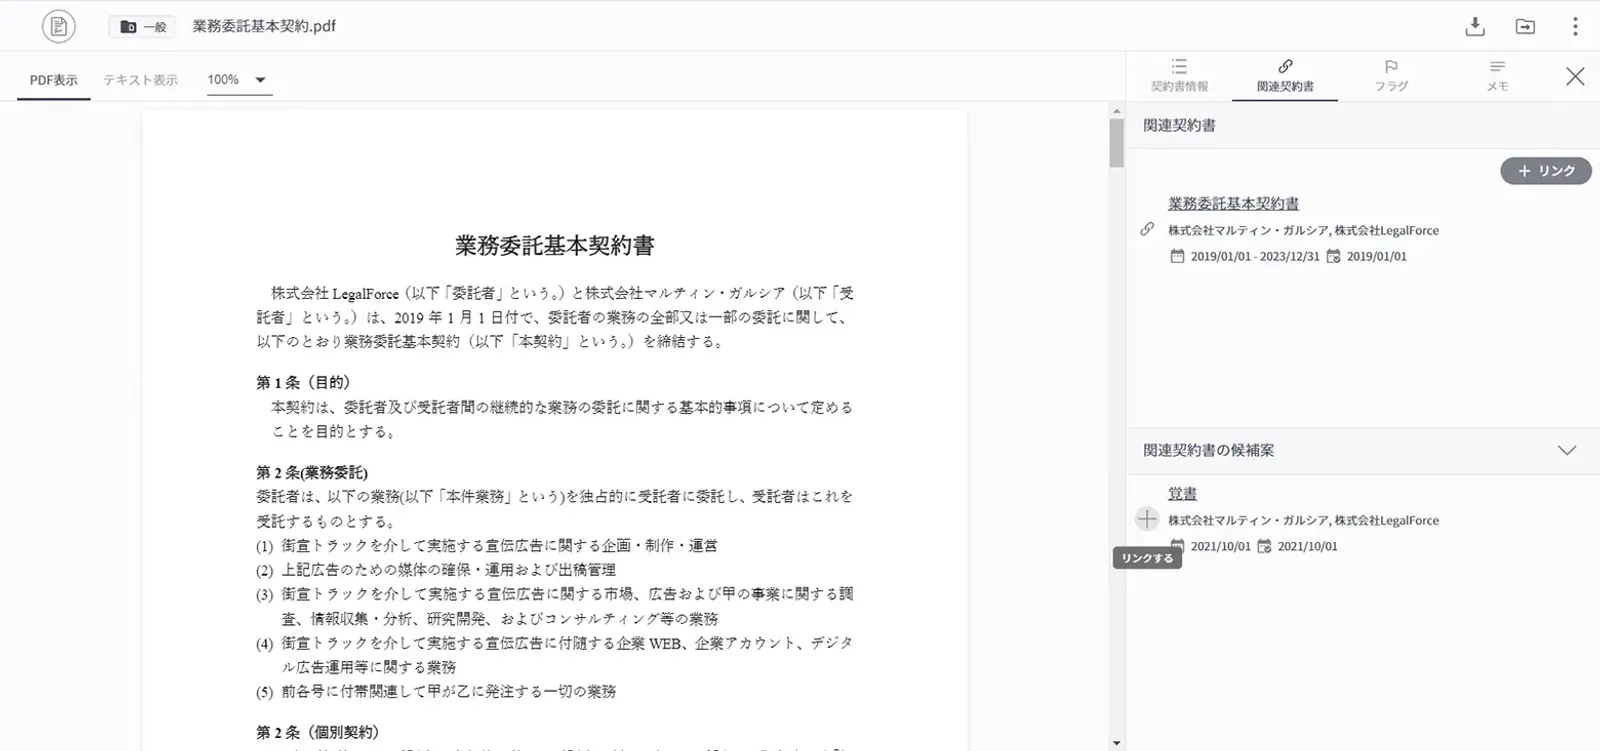Switch to PDF表示 tab
The height and width of the screenshot is (751, 1600).
tap(53, 80)
